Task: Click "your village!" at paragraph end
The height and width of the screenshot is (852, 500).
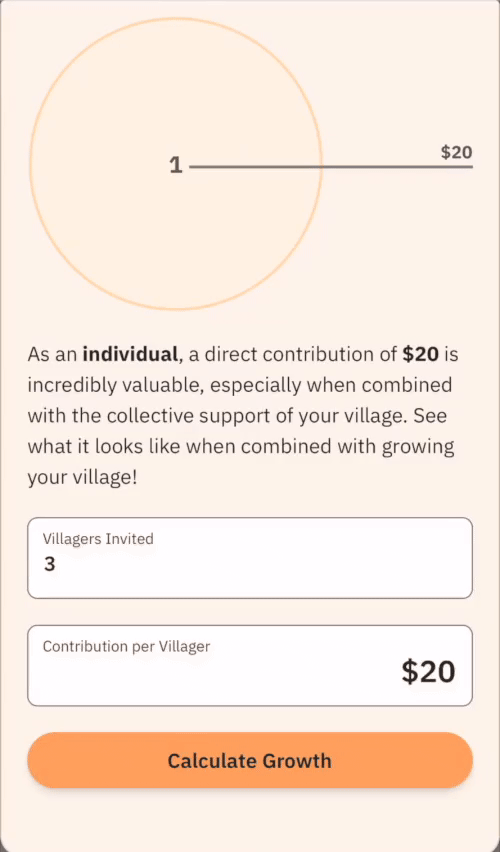Action: point(82,478)
